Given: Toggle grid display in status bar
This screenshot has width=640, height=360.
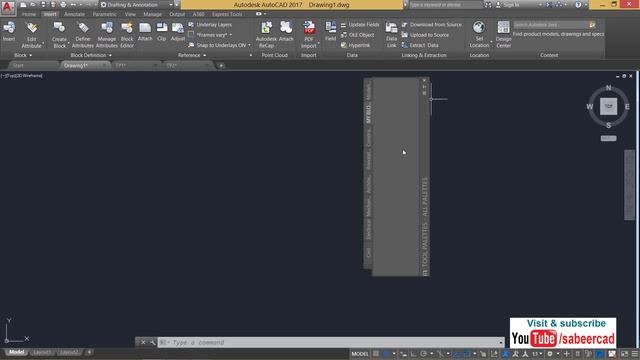Looking at the screenshot, I should point(376,354).
